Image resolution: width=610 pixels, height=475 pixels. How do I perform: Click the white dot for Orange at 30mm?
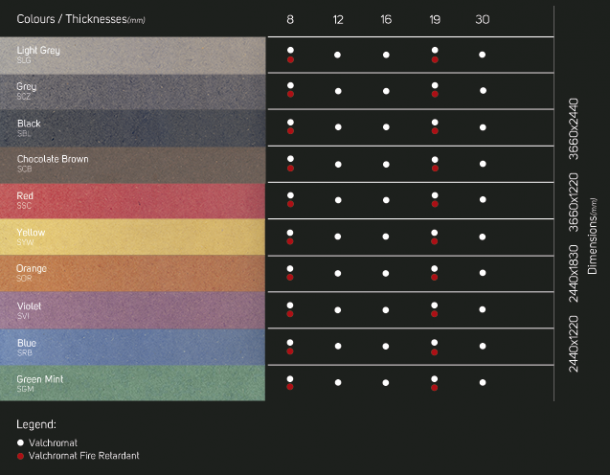tap(482, 273)
